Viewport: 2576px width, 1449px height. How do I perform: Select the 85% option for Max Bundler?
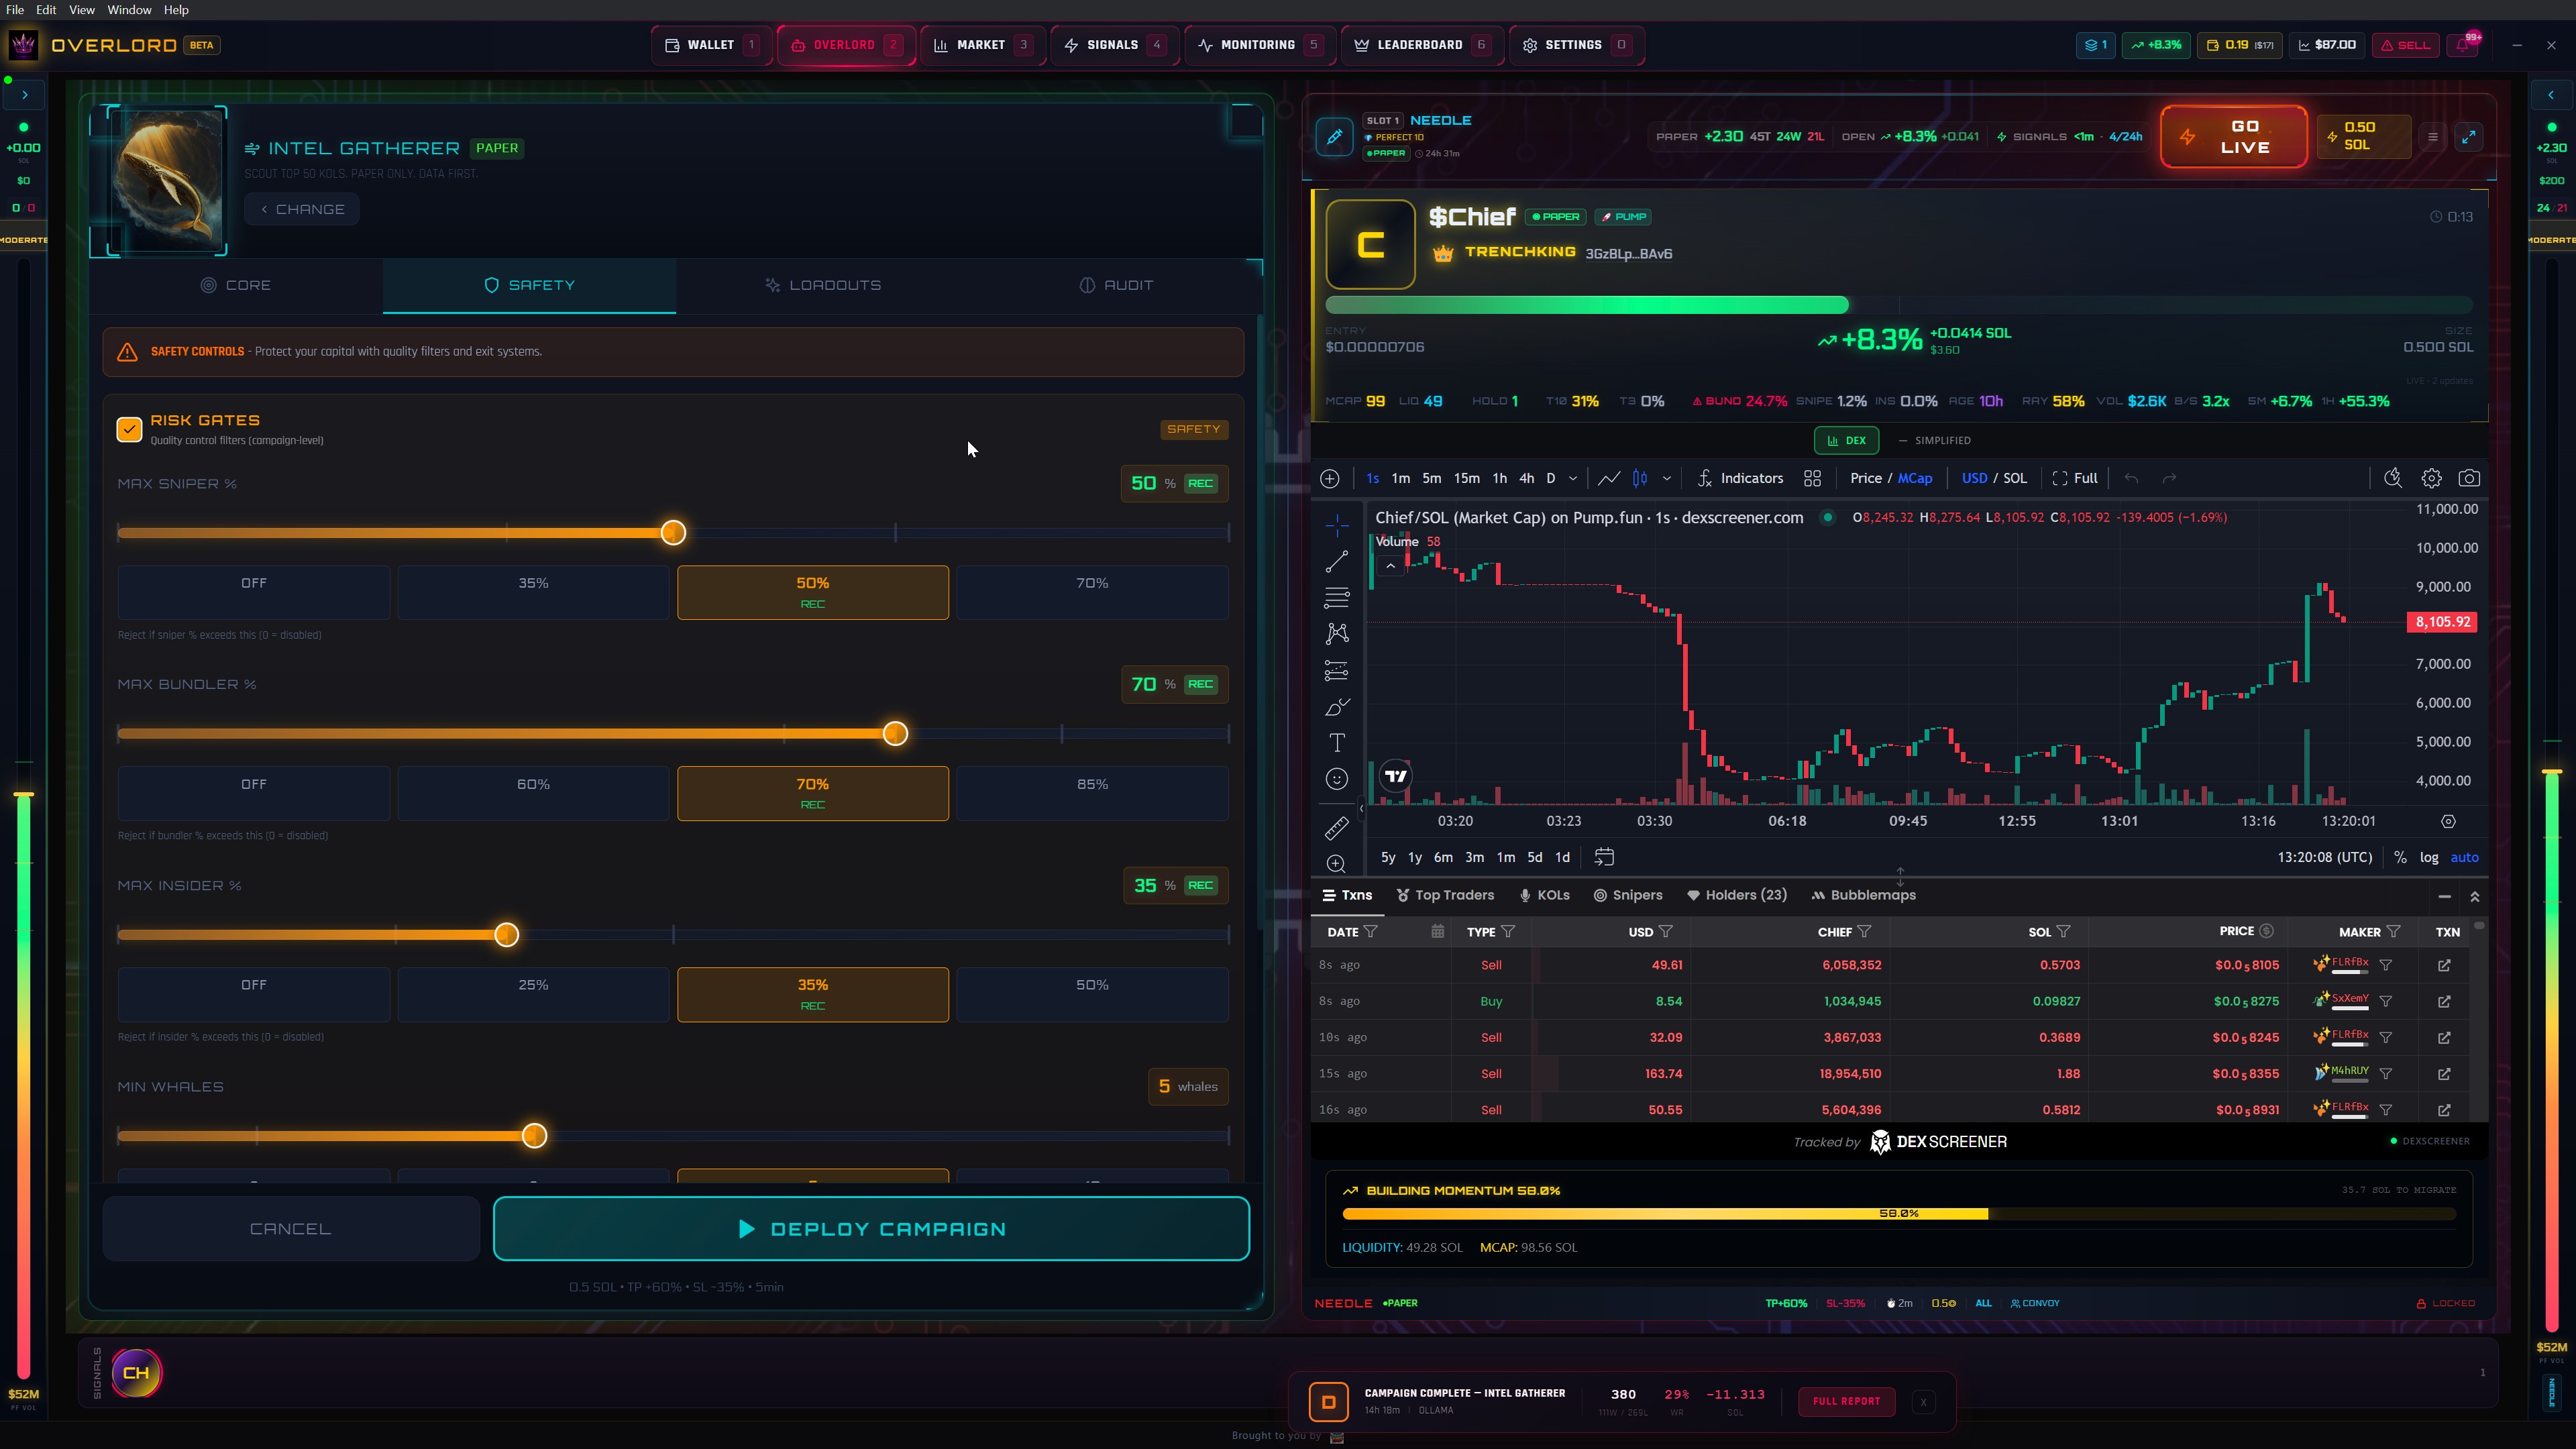point(1092,793)
